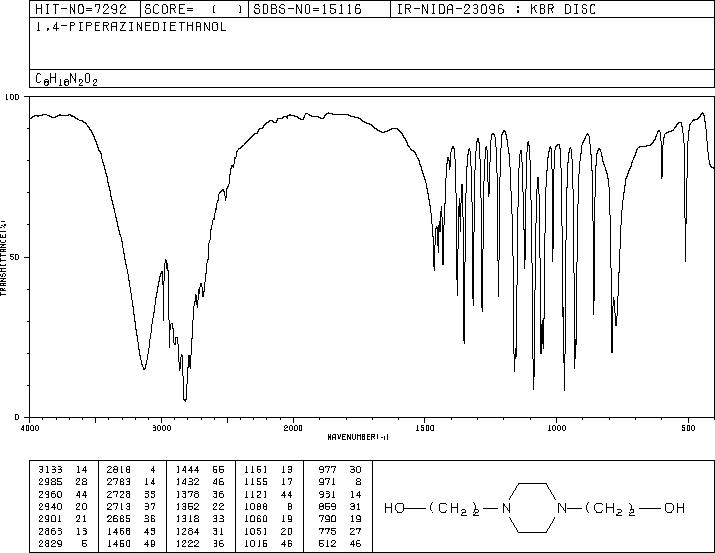Click the 2818 peak value in the table
715x553 pixels.
119,469
